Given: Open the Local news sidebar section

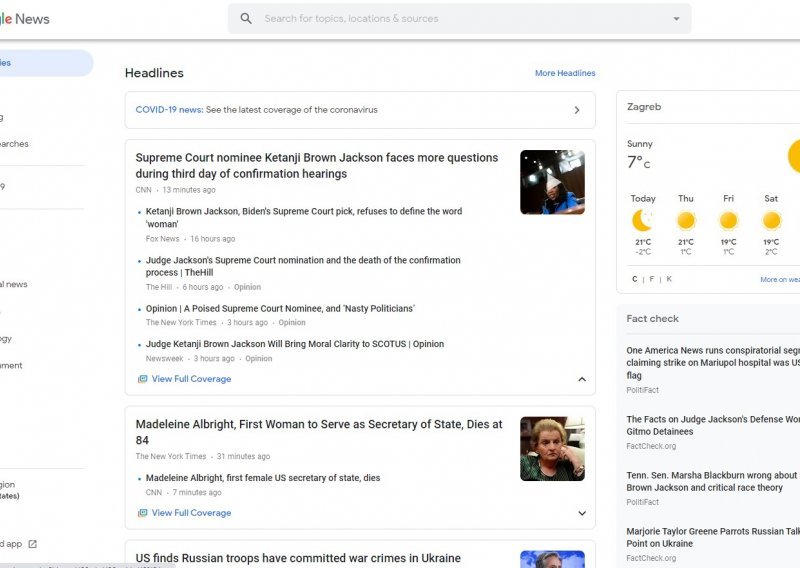Looking at the screenshot, I should (14, 284).
